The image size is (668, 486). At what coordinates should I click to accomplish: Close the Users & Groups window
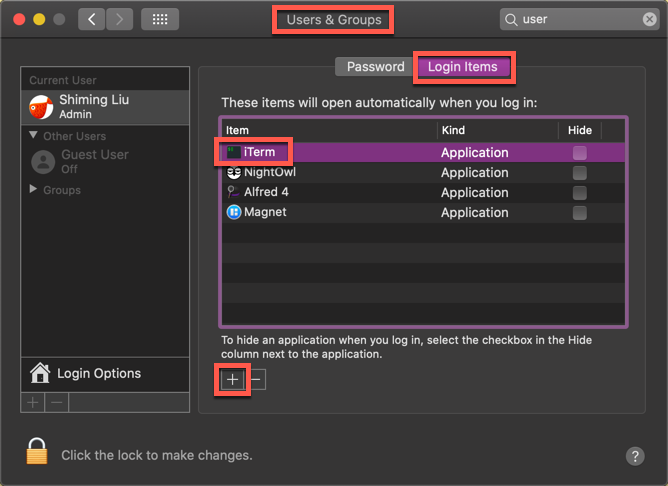(x=19, y=19)
